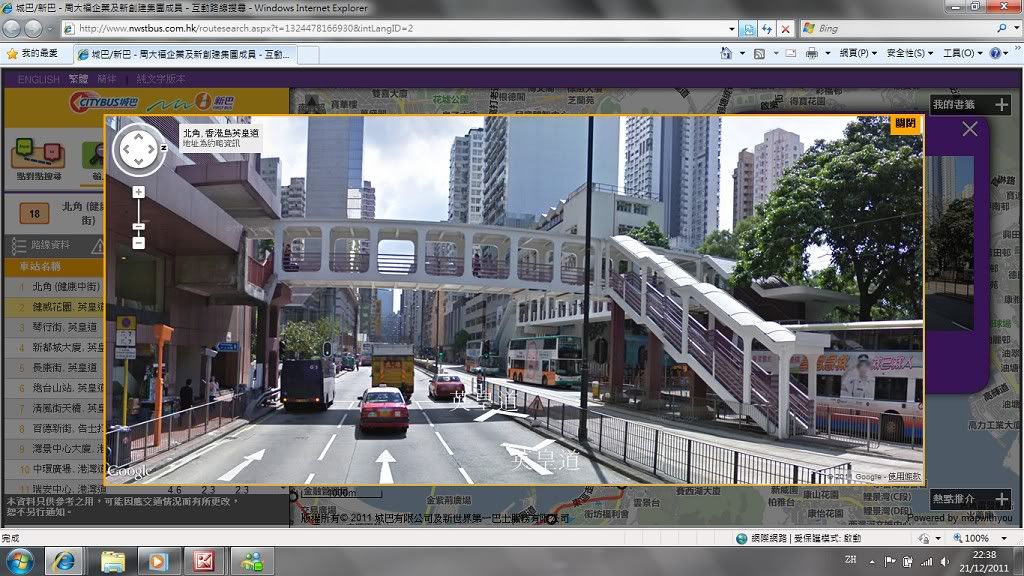
Task: Refresh the page with the Refresh icon
Action: coord(767,29)
